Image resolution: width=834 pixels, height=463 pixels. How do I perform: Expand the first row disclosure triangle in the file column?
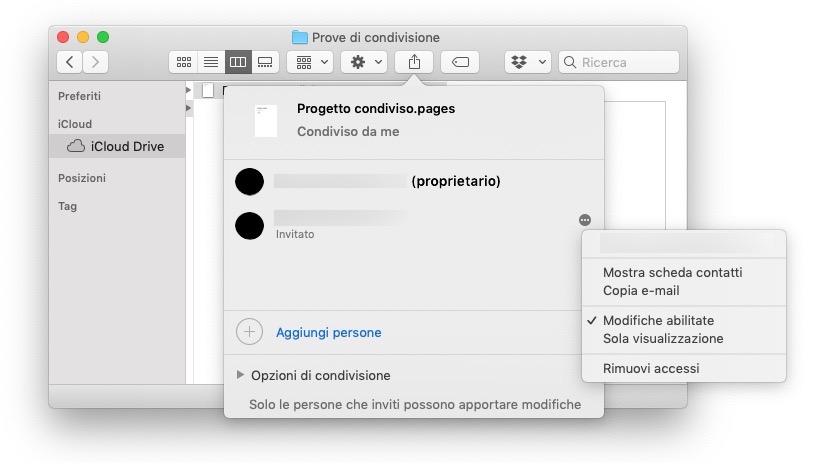188,90
